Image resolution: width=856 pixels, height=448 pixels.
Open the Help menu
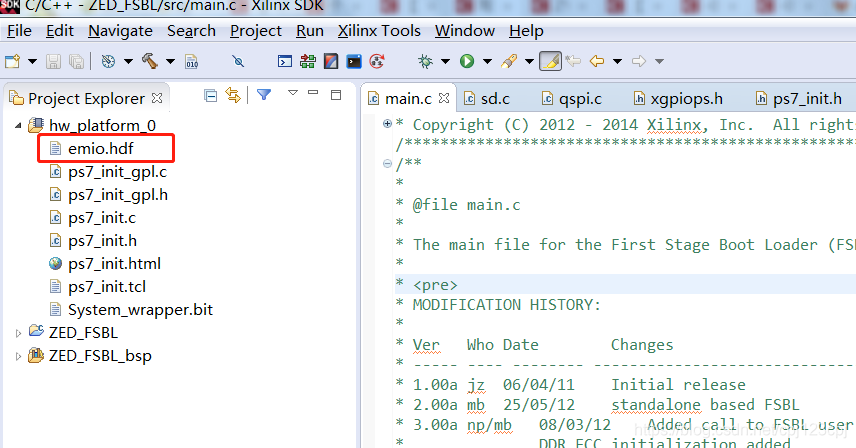click(x=526, y=31)
